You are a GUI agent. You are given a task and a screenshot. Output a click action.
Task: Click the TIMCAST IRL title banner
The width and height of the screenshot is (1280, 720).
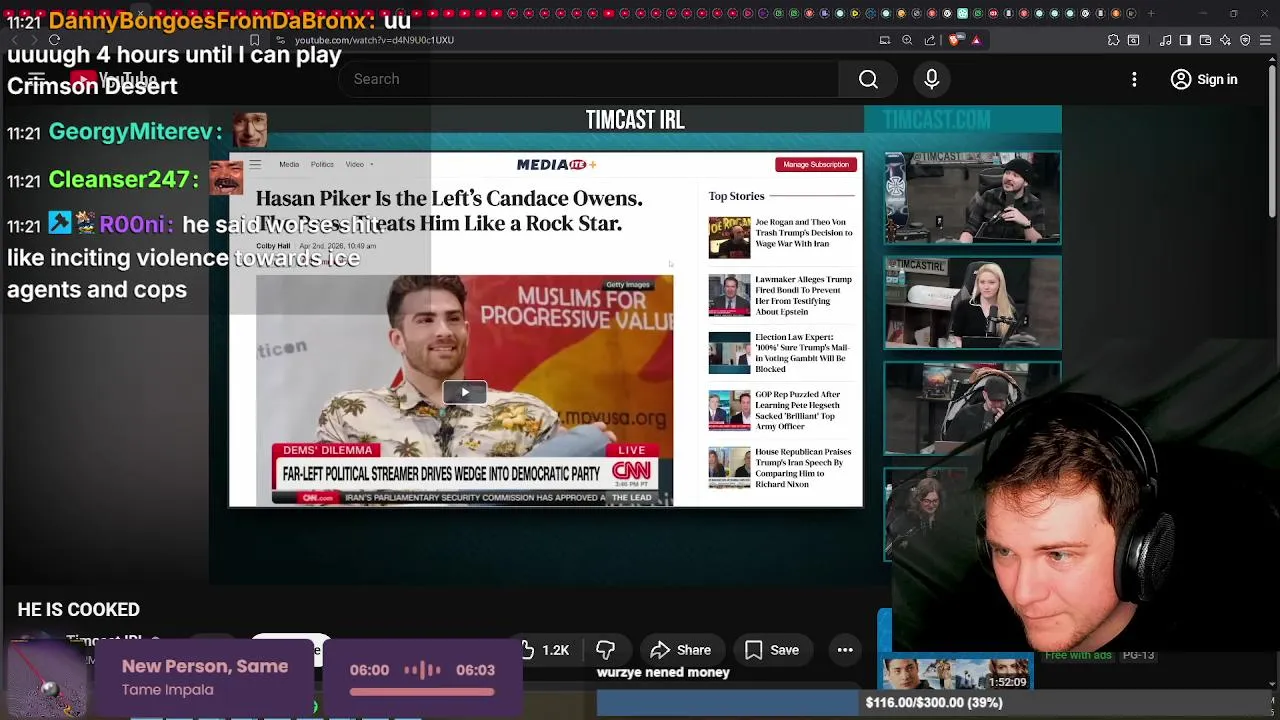[635, 120]
